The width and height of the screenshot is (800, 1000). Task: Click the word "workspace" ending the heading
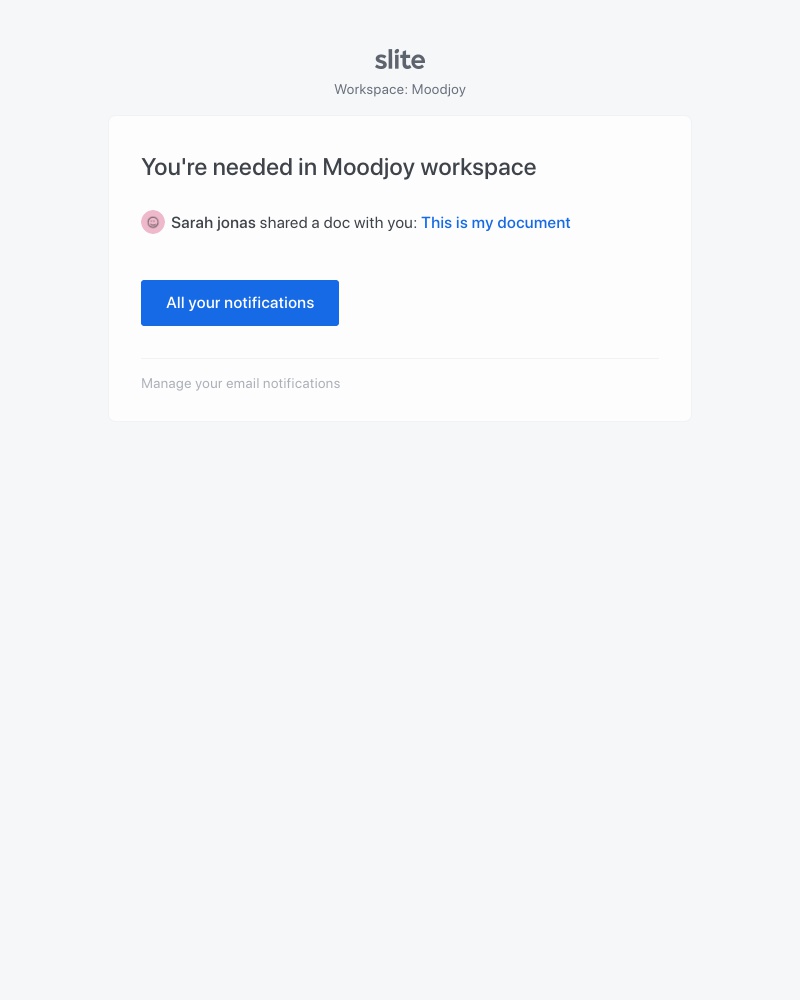tap(478, 167)
